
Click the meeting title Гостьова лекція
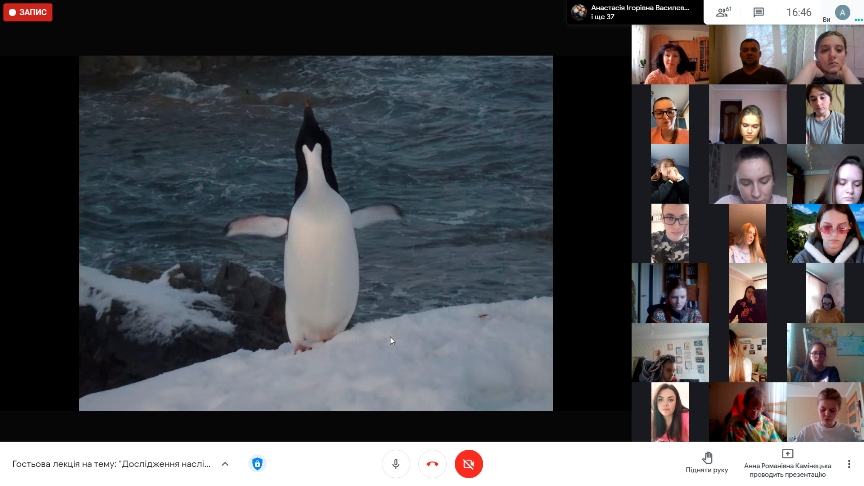click(x=111, y=464)
